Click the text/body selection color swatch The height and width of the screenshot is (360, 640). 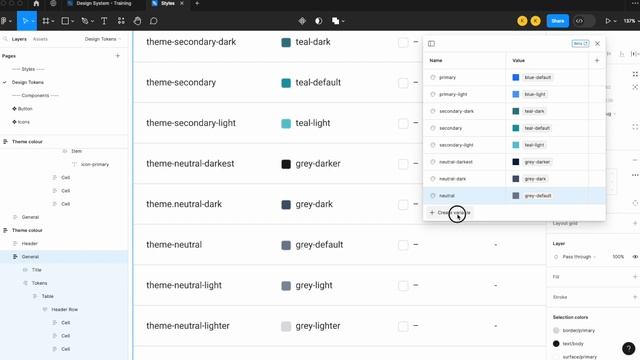click(556, 344)
